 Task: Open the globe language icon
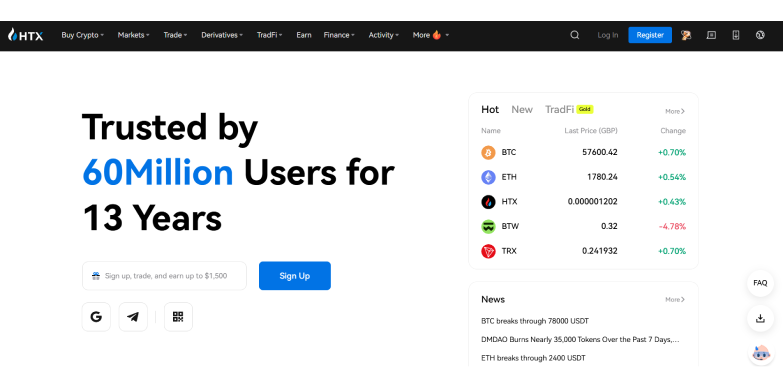tap(760, 35)
